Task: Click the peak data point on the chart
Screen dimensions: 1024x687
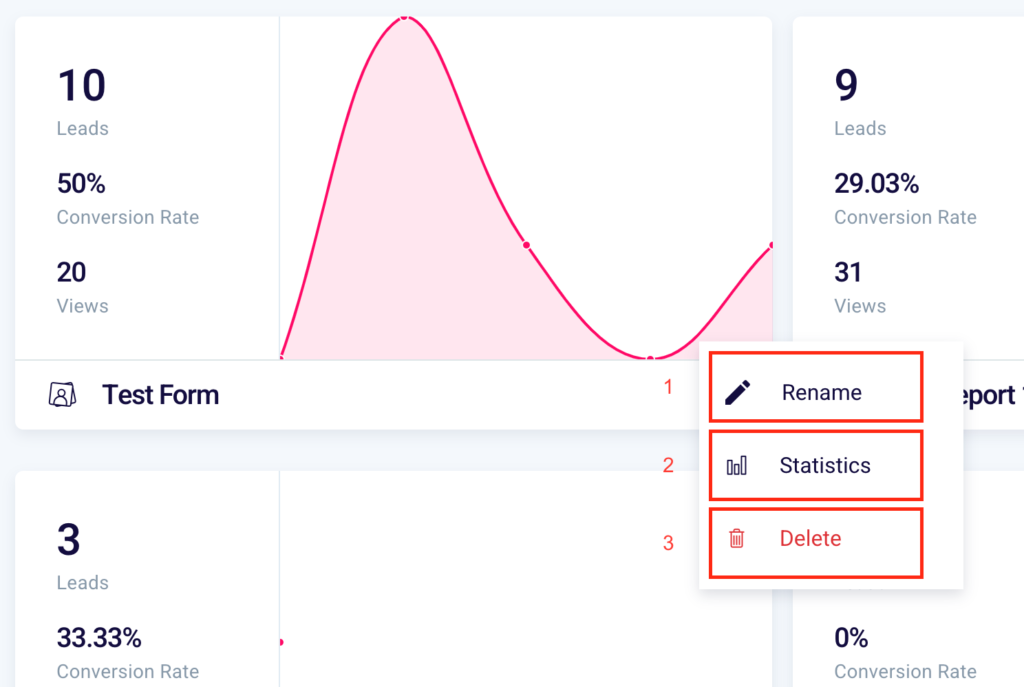Action: (405, 17)
